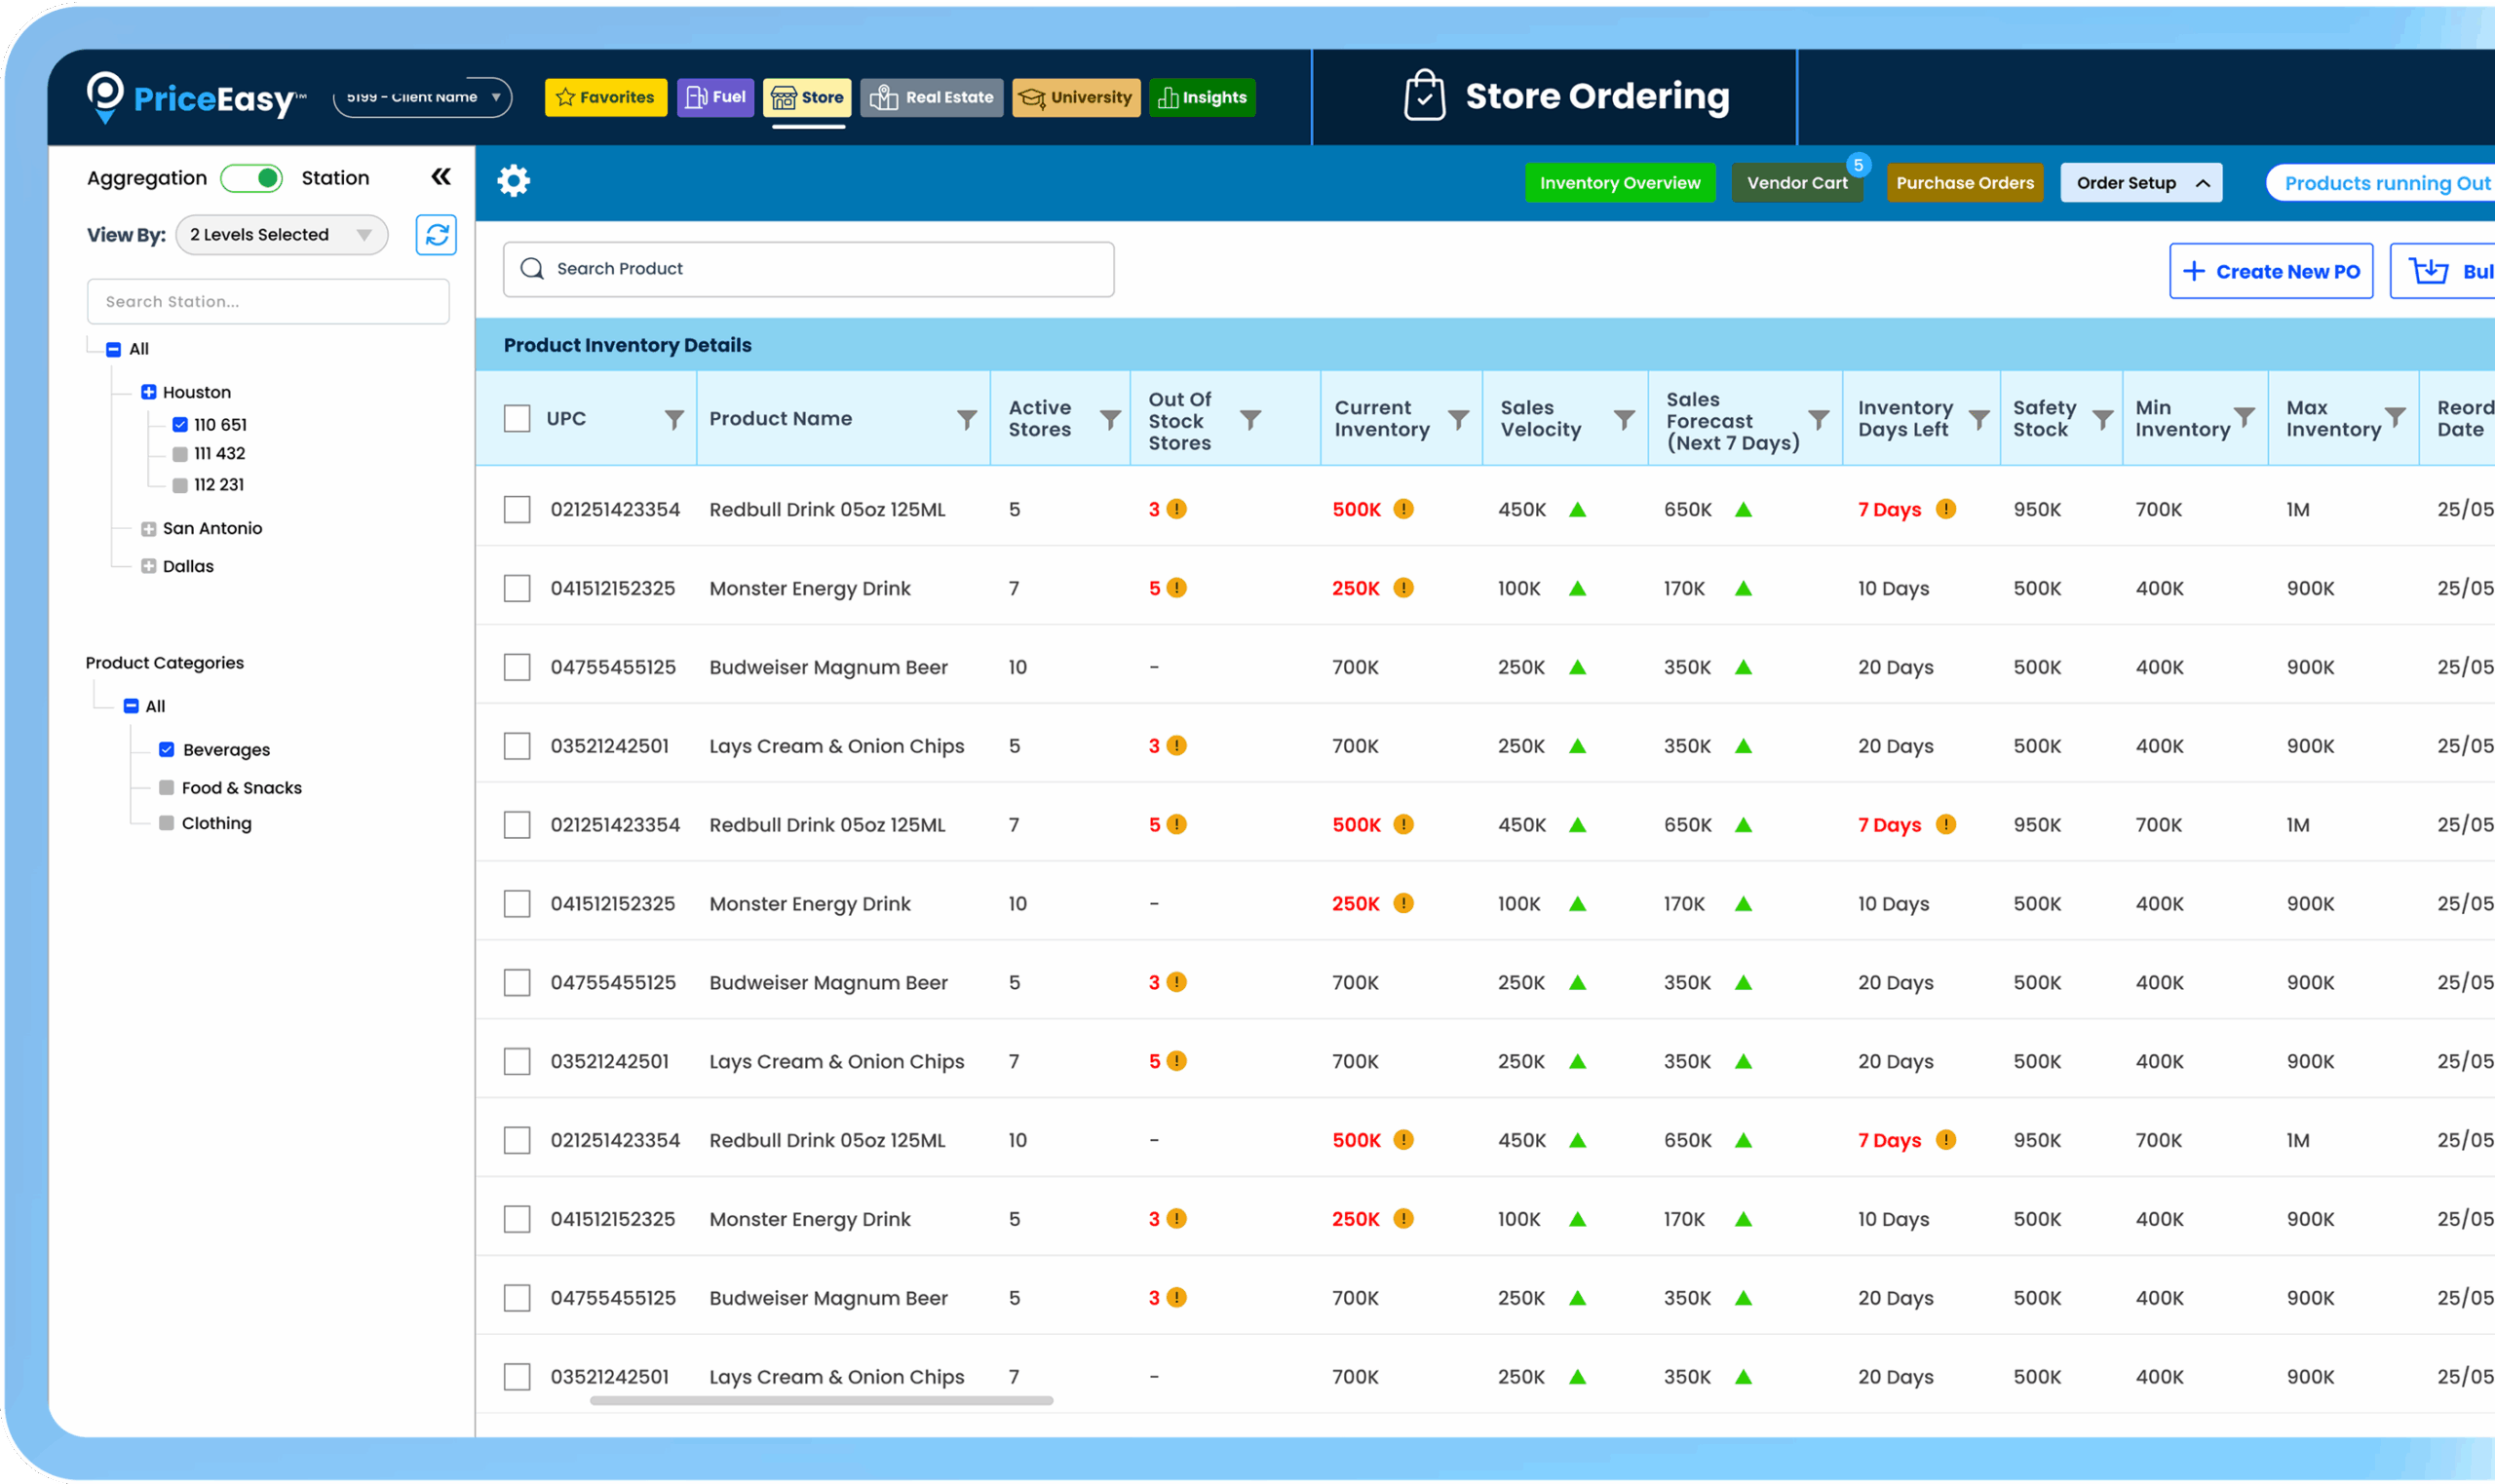The height and width of the screenshot is (1484, 2495).
Task: Check the Clothing category
Action: pyautogui.click(x=167, y=823)
